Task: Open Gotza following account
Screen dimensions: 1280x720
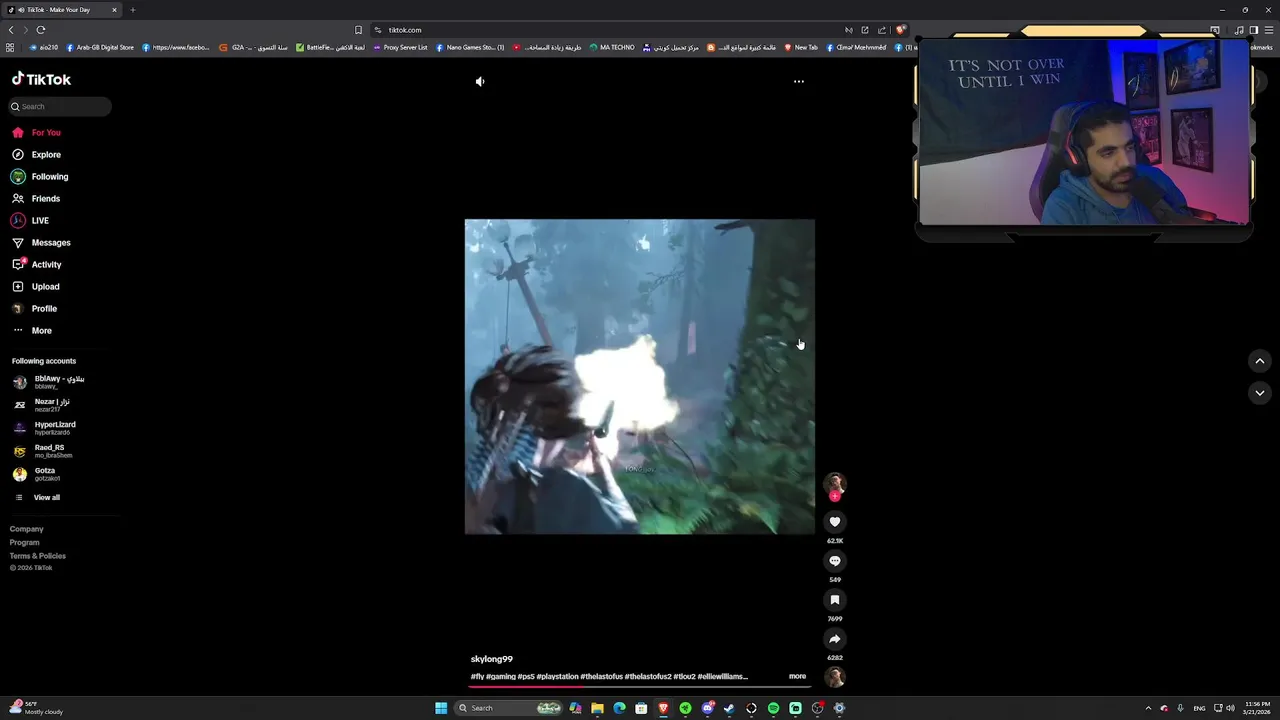Action: tap(36, 474)
